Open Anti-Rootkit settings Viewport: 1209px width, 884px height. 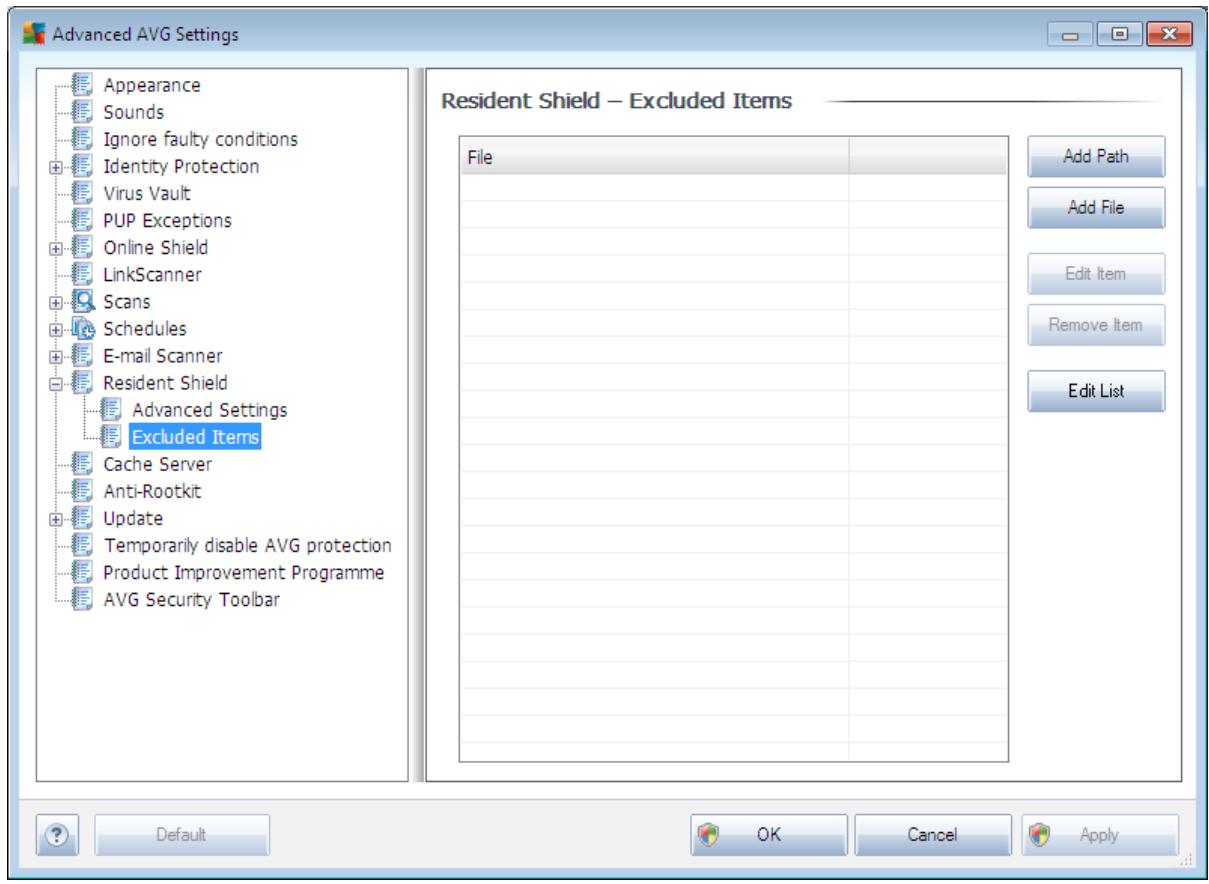[151, 490]
